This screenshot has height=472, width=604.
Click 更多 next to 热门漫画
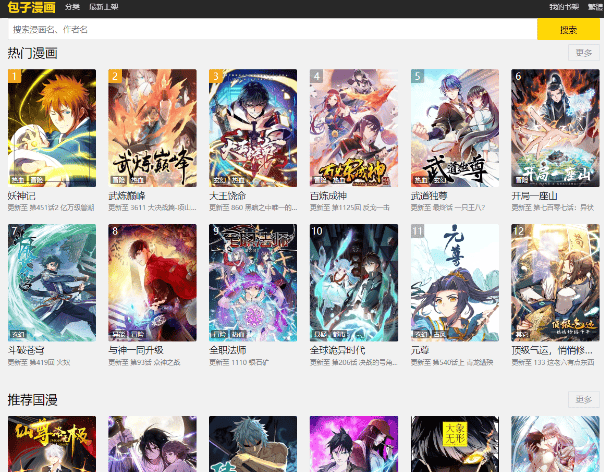[x=583, y=53]
